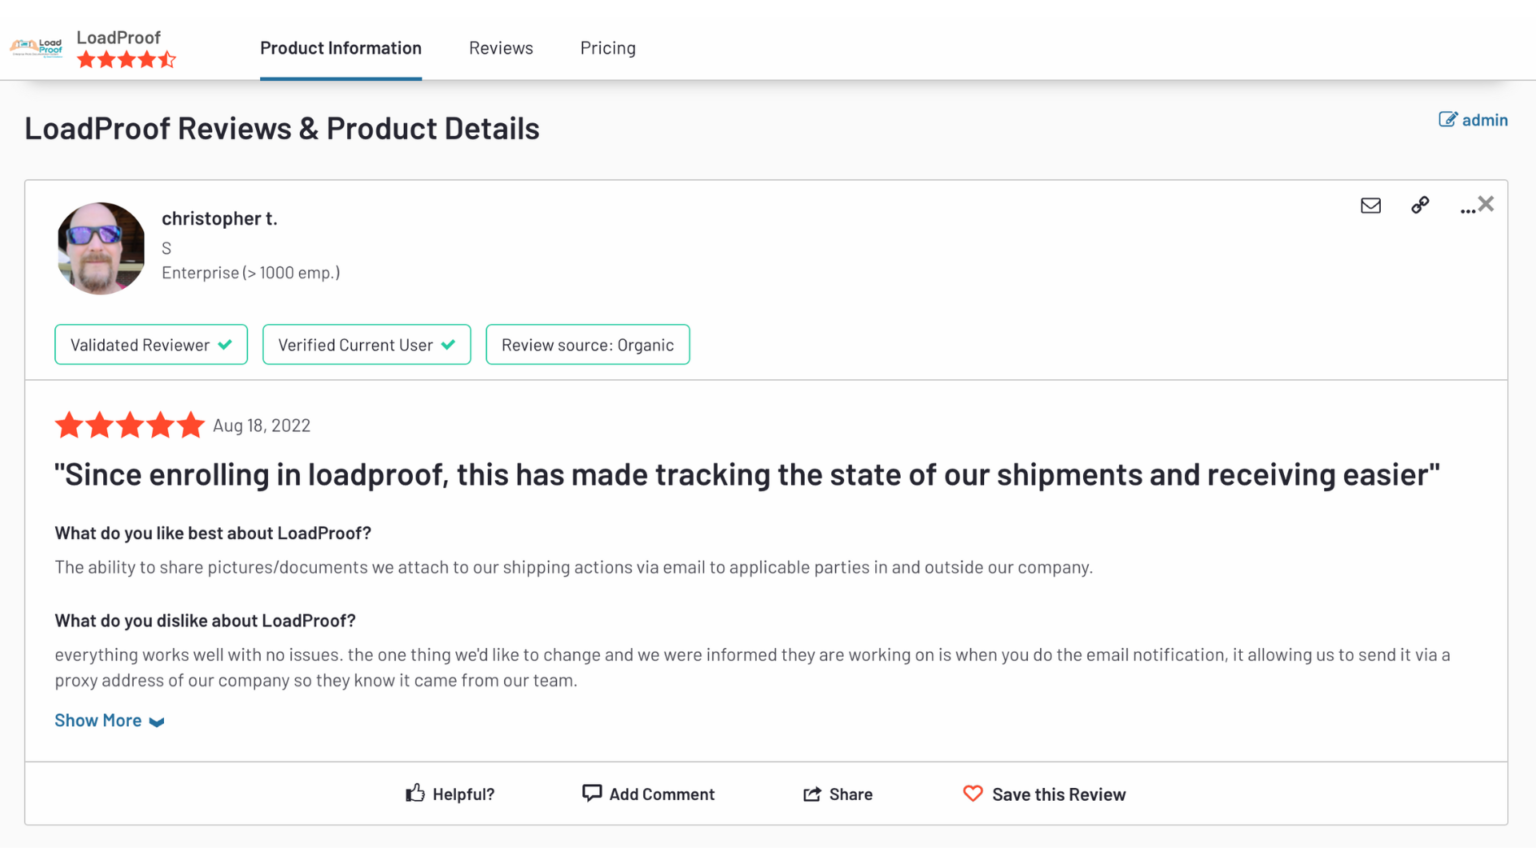Click the admin edit link
Image resolution: width=1536 pixels, height=864 pixels.
point(1473,120)
